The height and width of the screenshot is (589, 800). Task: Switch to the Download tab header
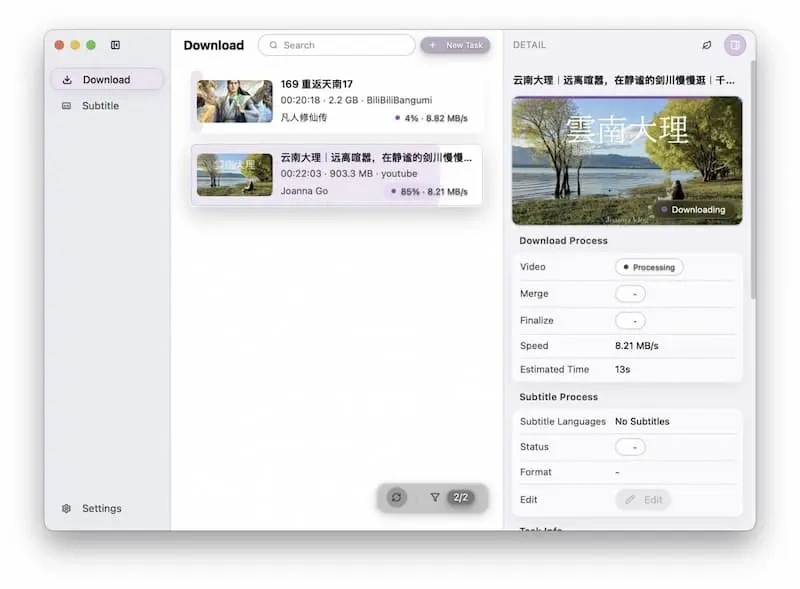pos(213,45)
